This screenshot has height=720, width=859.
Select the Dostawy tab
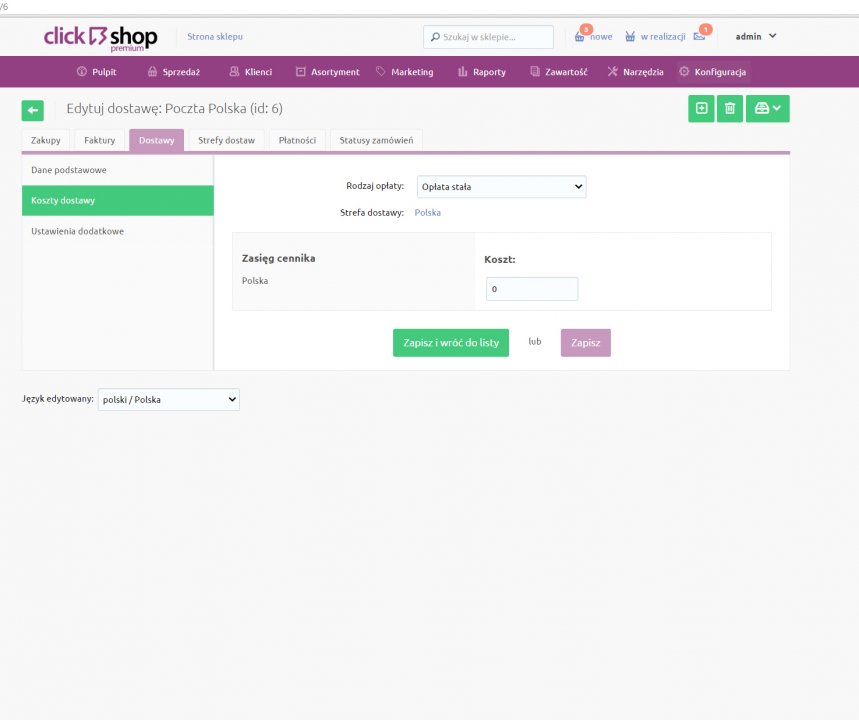pyautogui.click(x=157, y=140)
